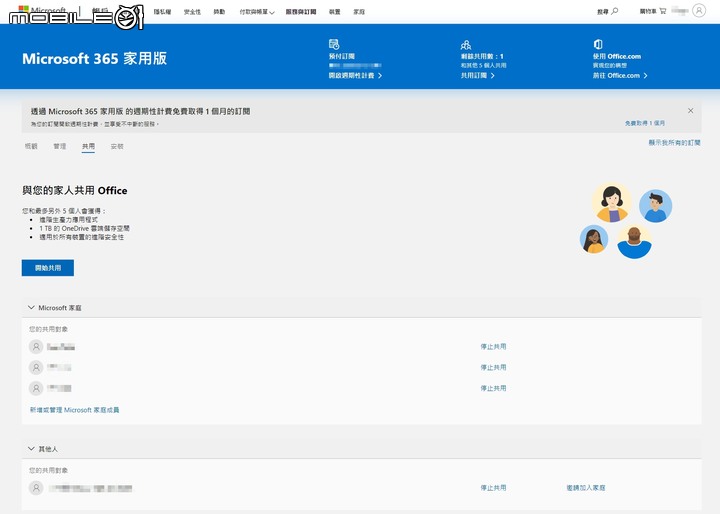Viewport: 720px width, 514px height.
Task: Open the 共用訂閱 link
Action: click(478, 75)
